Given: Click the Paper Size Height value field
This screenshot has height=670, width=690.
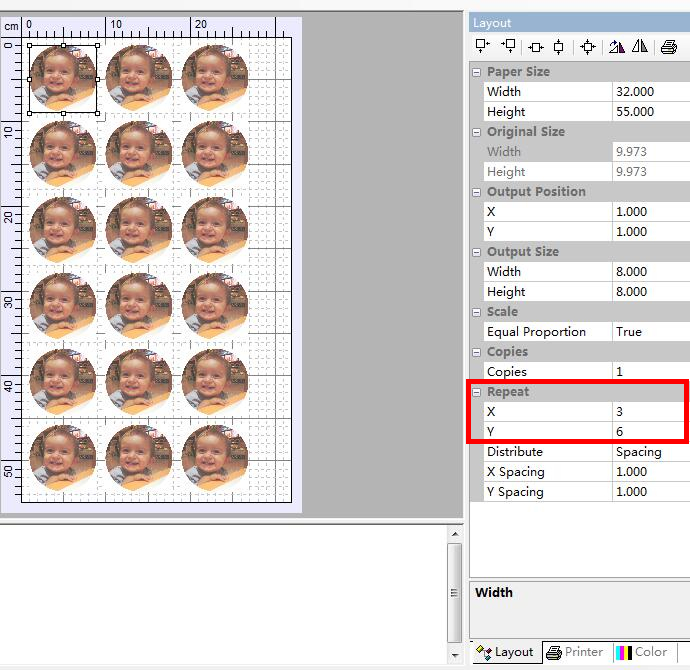Looking at the screenshot, I should pos(650,112).
